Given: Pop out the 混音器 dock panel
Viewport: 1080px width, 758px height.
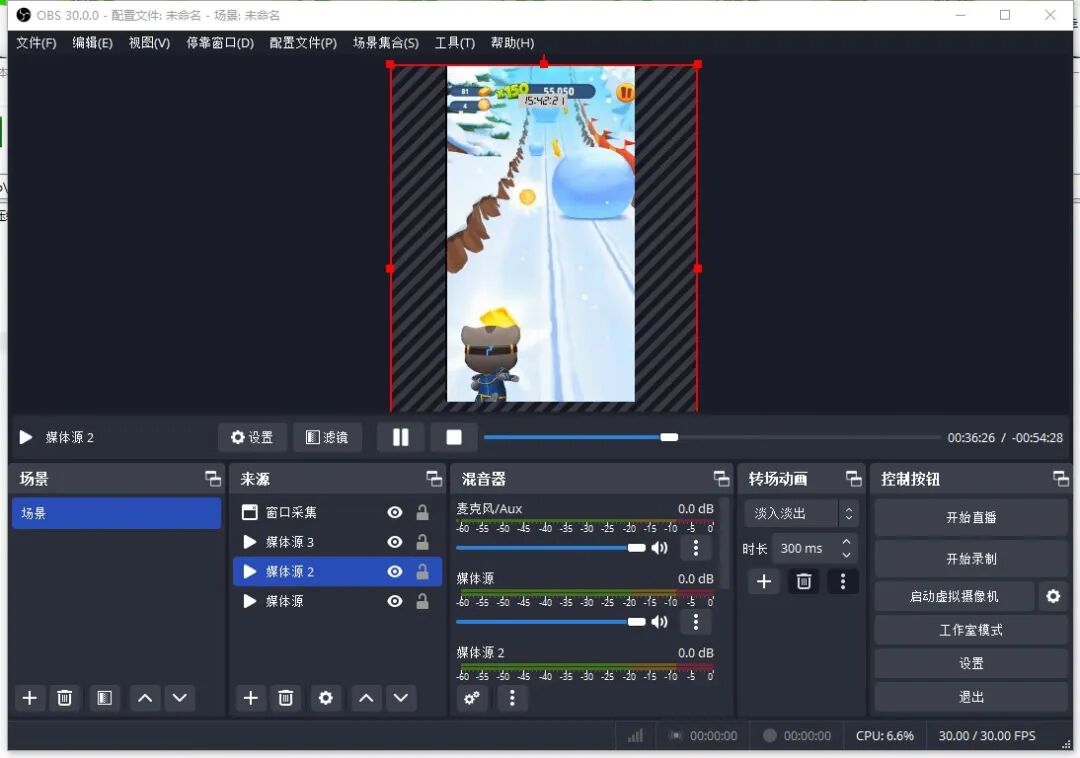Looking at the screenshot, I should click(x=721, y=478).
